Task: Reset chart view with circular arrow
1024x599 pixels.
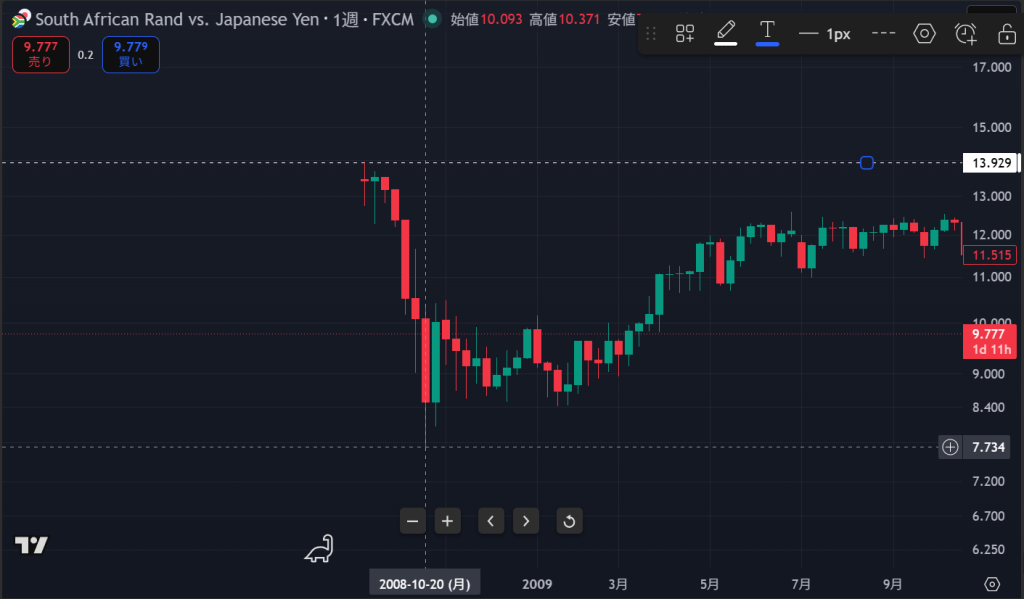Action: point(569,521)
